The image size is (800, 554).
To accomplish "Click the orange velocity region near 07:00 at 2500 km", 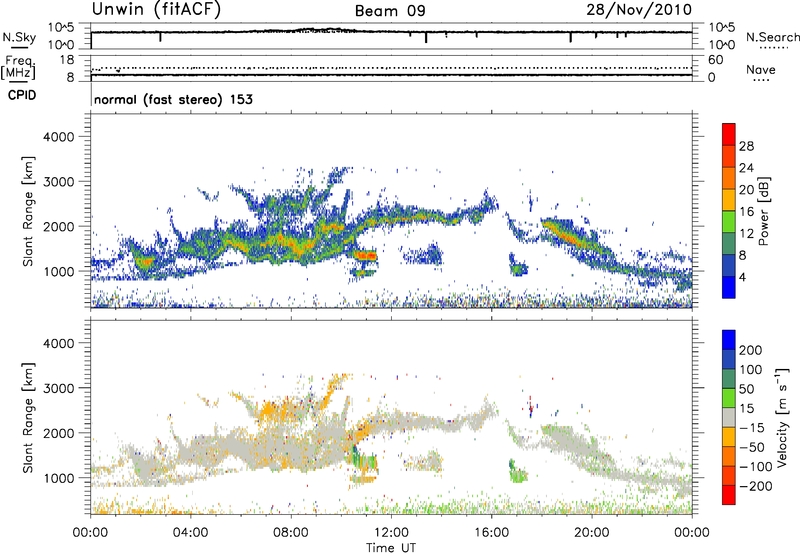I will coord(269,410).
